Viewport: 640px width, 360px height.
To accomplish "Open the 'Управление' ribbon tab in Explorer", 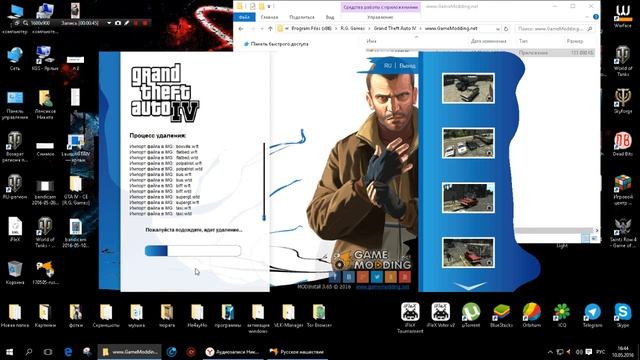I will point(380,17).
